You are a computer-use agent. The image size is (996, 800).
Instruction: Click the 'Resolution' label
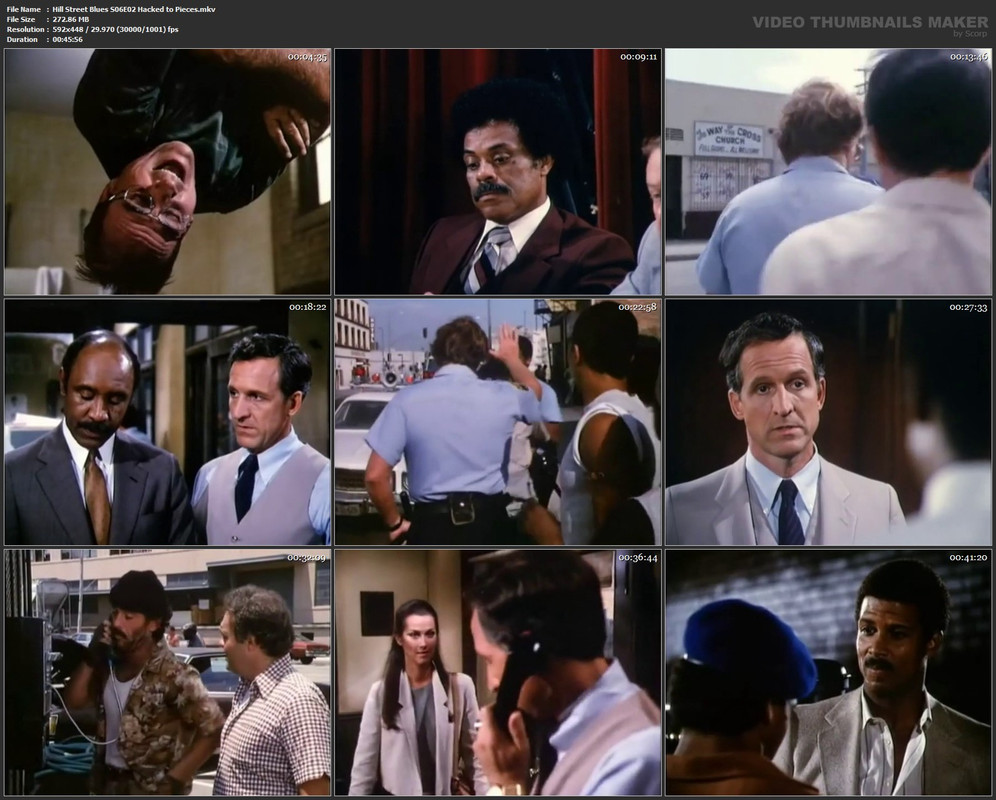pos(25,29)
